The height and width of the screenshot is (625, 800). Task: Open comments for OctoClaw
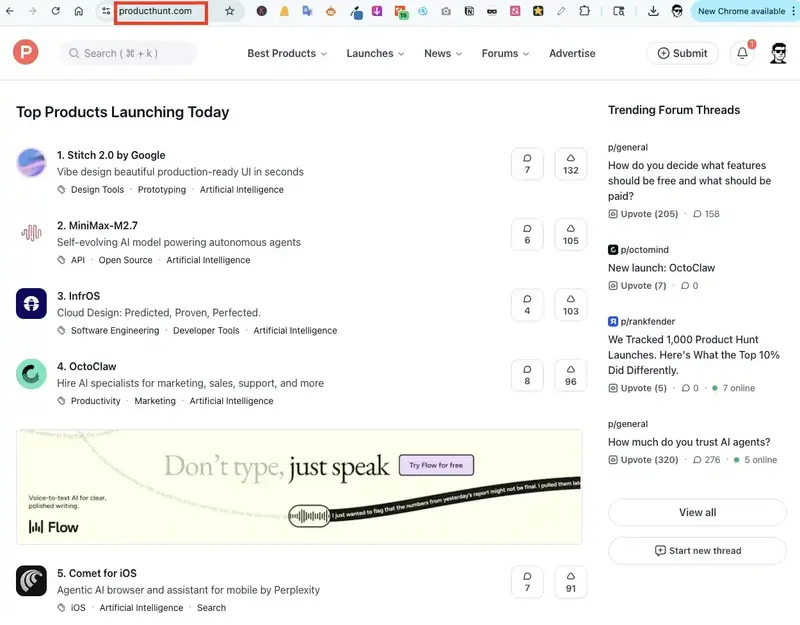527,376
